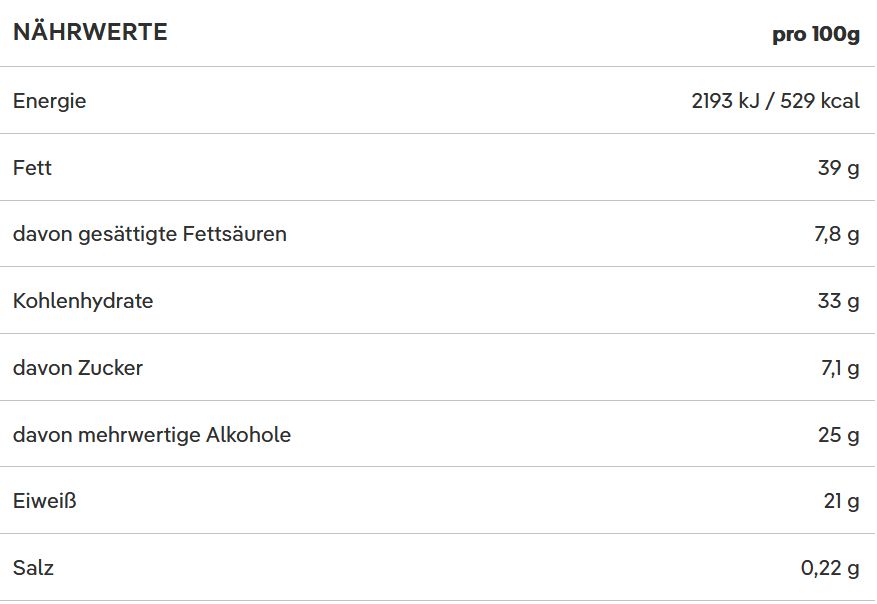Click the 2193 kJ energy value
This screenshot has height=604, width=877.
pos(725,101)
